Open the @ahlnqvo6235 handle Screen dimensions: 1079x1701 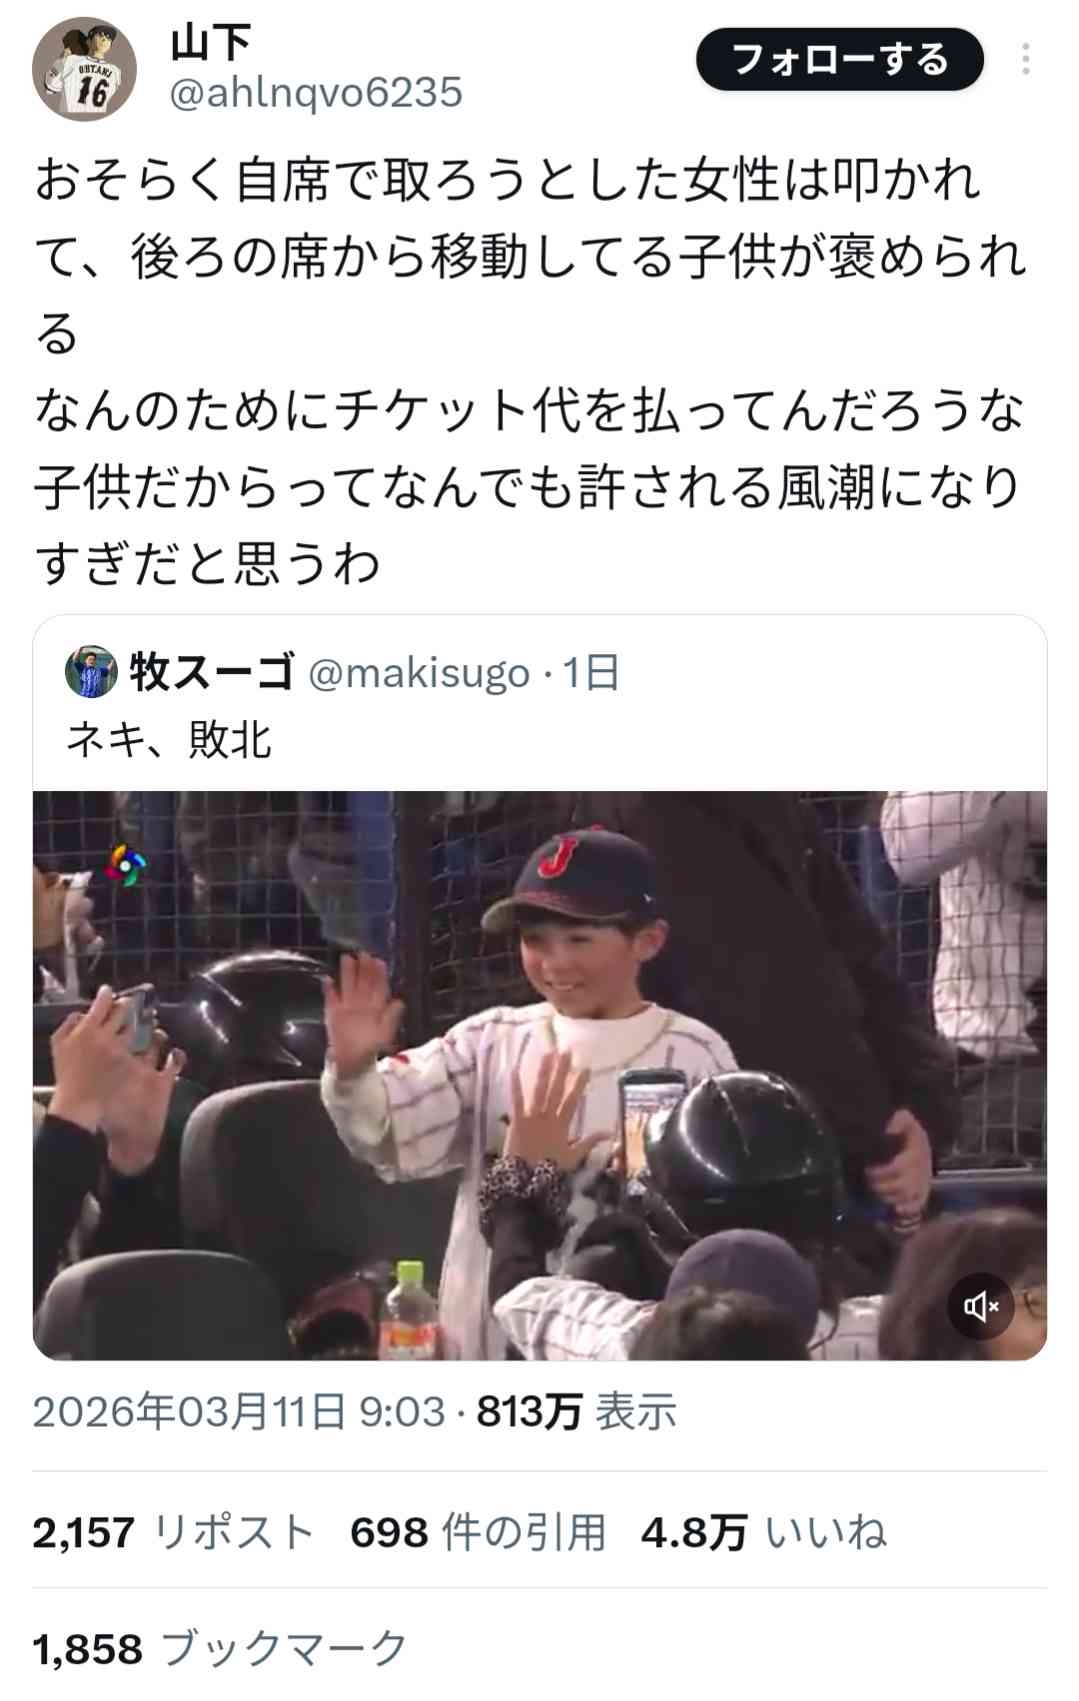(x=317, y=93)
